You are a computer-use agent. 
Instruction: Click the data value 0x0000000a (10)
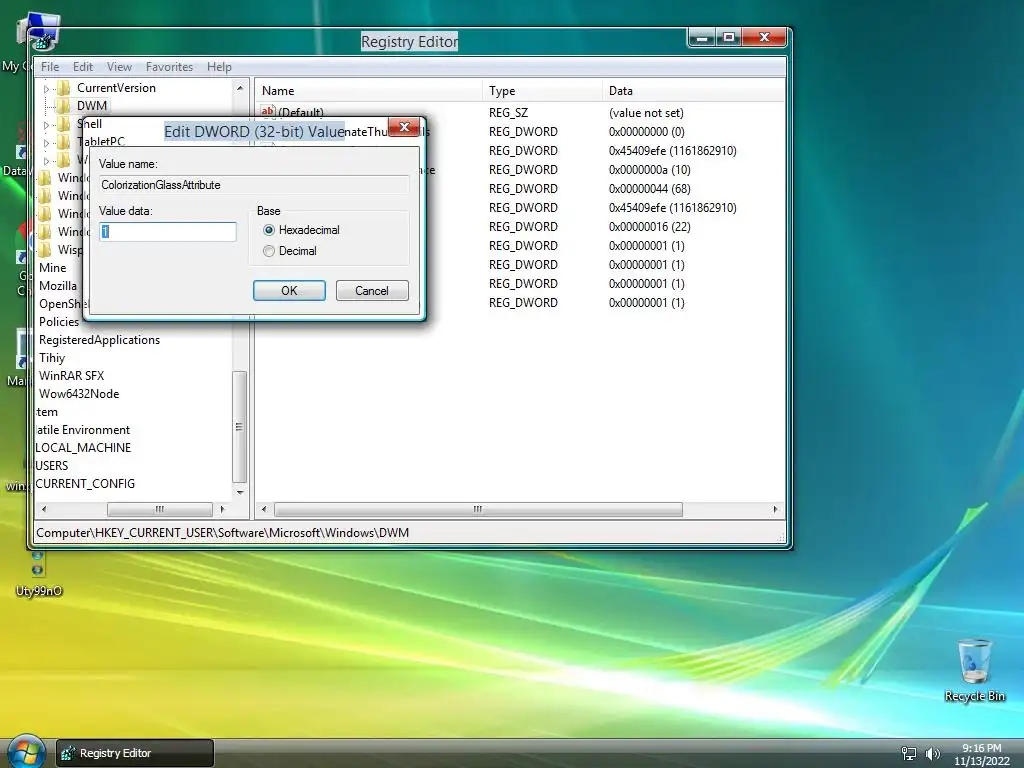tap(649, 170)
